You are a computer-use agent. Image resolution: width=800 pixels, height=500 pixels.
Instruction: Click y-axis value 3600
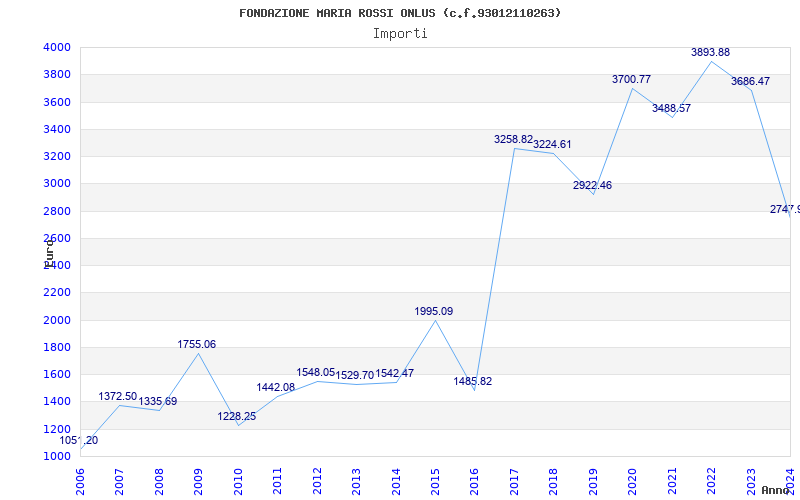[x=58, y=102]
